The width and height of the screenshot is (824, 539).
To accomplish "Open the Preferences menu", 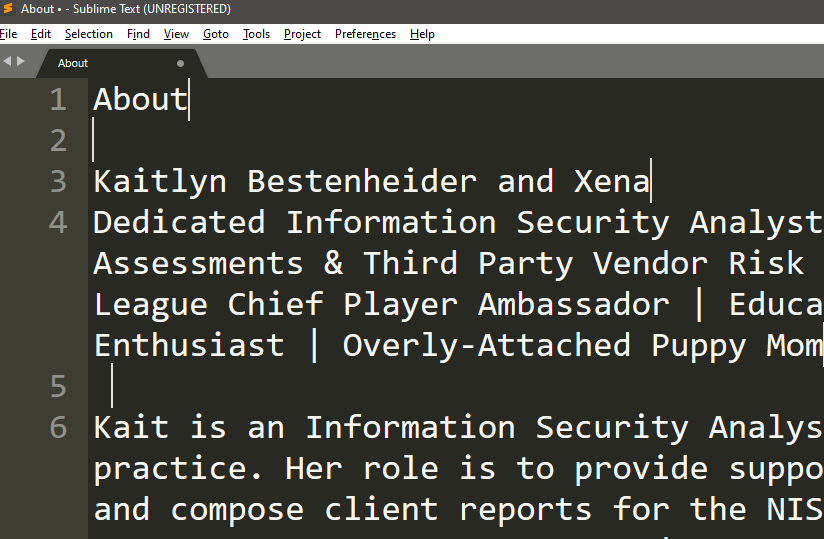I will [365, 34].
